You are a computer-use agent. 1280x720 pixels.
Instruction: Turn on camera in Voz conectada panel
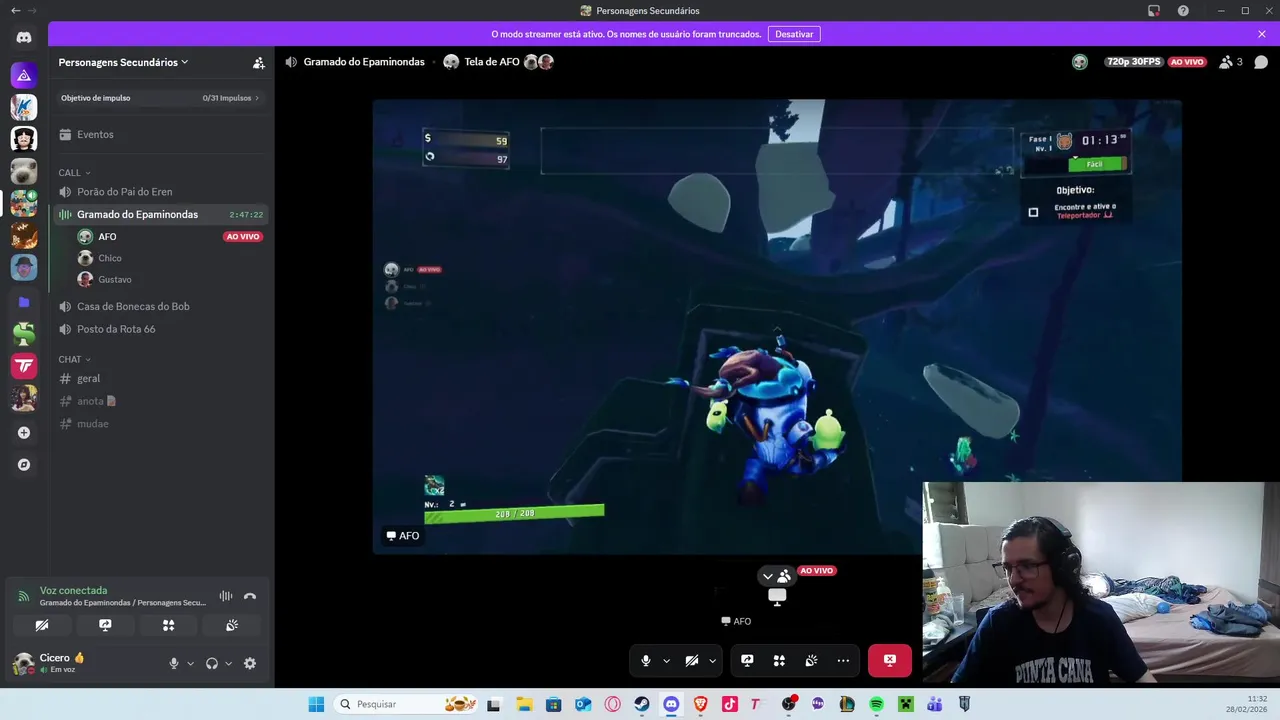42,625
